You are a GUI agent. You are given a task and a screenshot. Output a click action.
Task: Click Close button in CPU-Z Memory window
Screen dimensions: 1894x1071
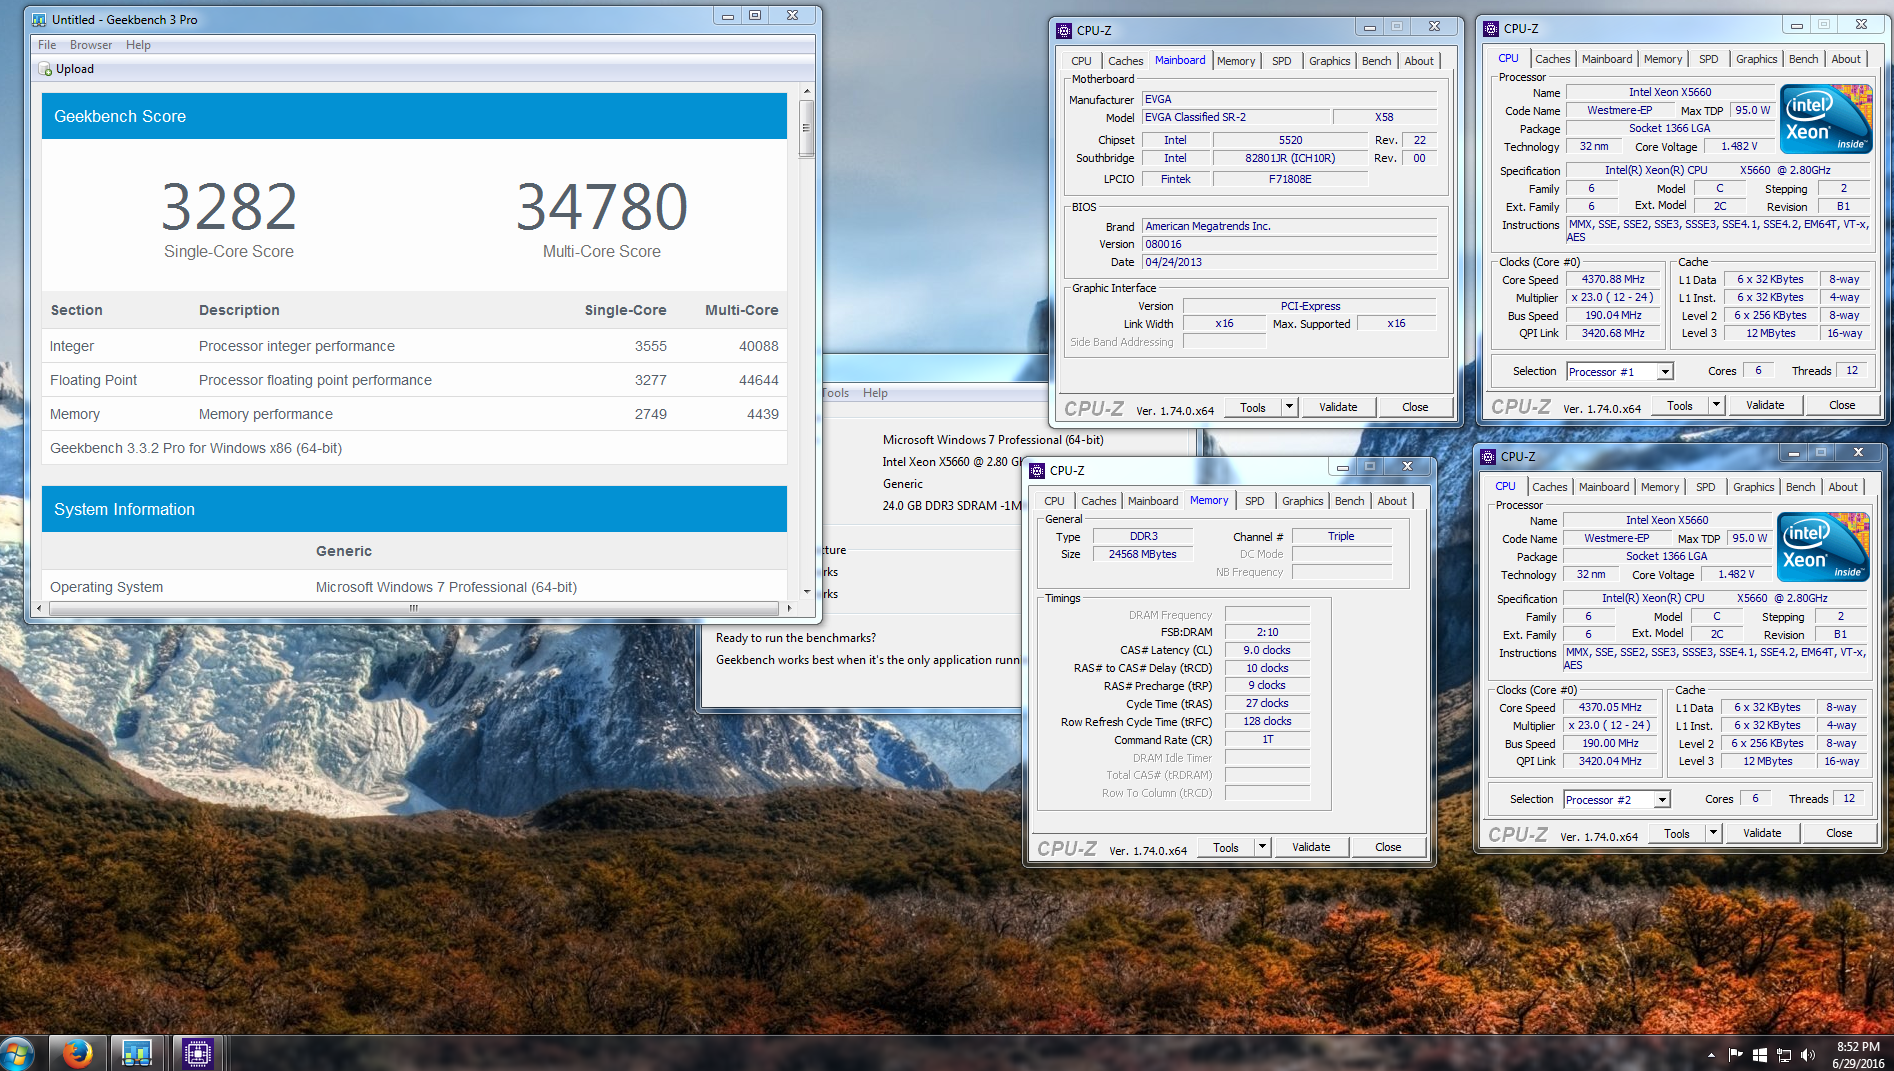coord(1388,847)
